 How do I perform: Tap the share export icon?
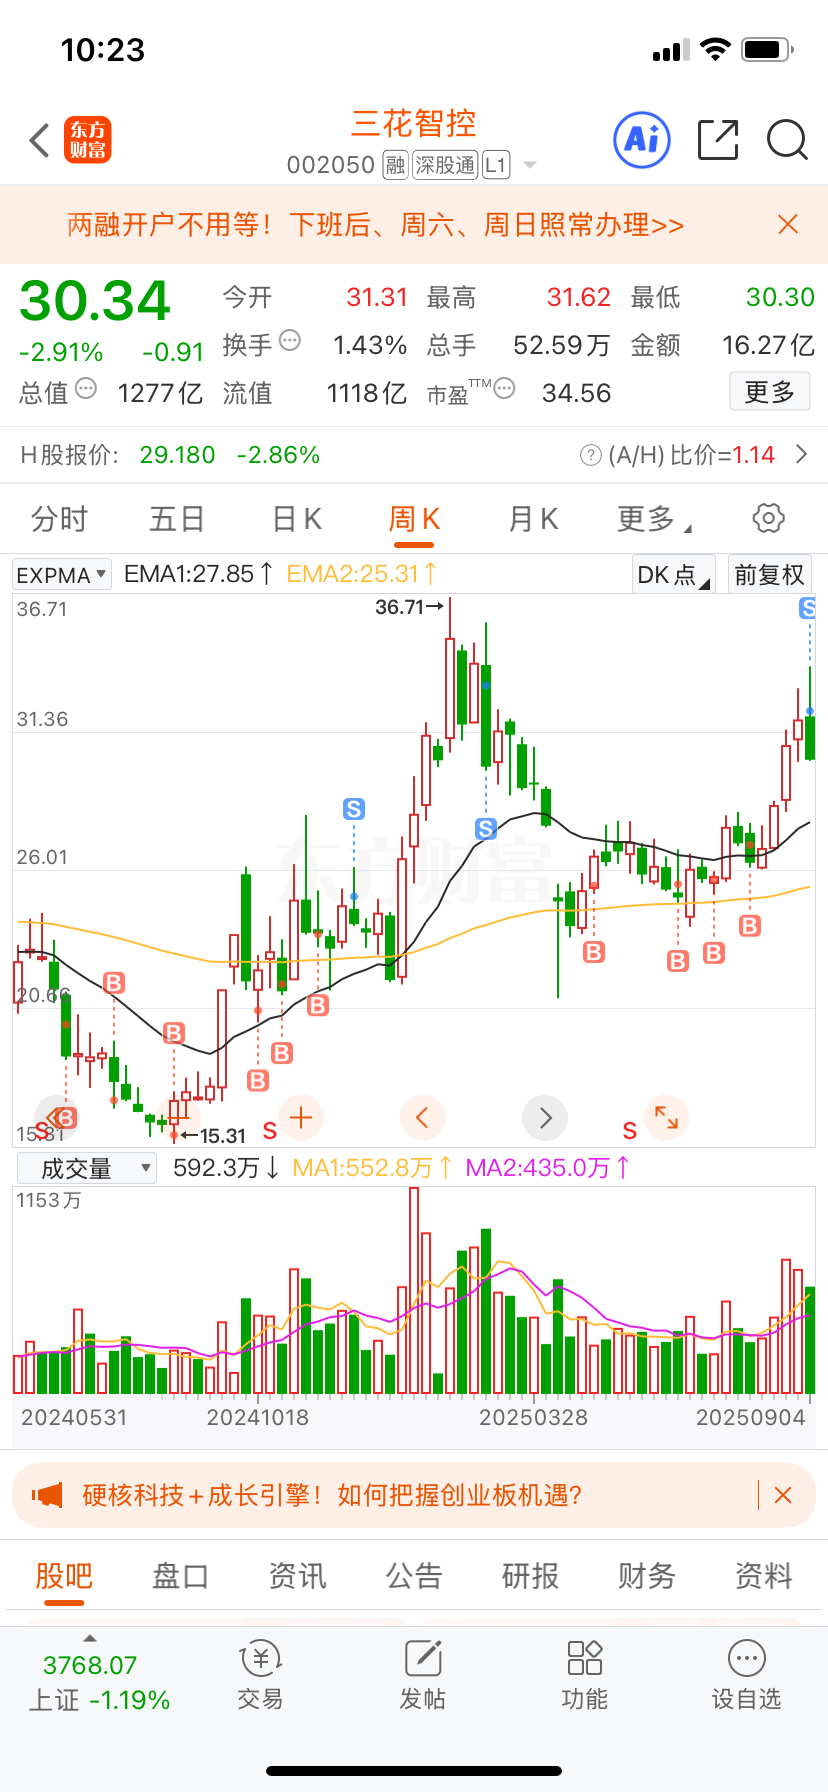coord(718,140)
